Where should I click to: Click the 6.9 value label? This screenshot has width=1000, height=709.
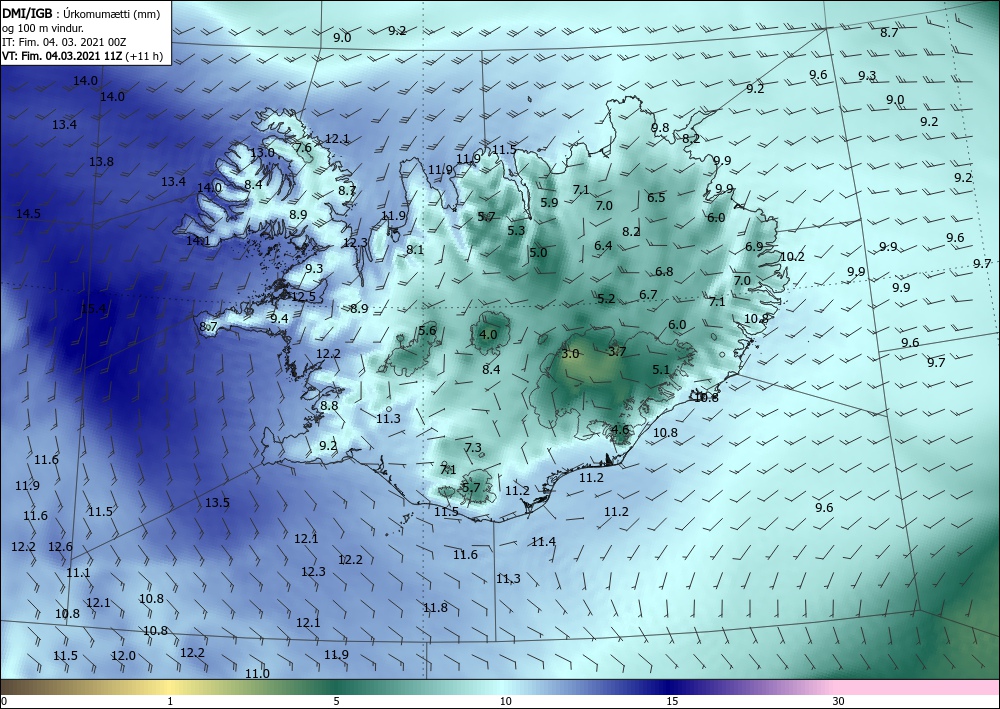pos(754,246)
